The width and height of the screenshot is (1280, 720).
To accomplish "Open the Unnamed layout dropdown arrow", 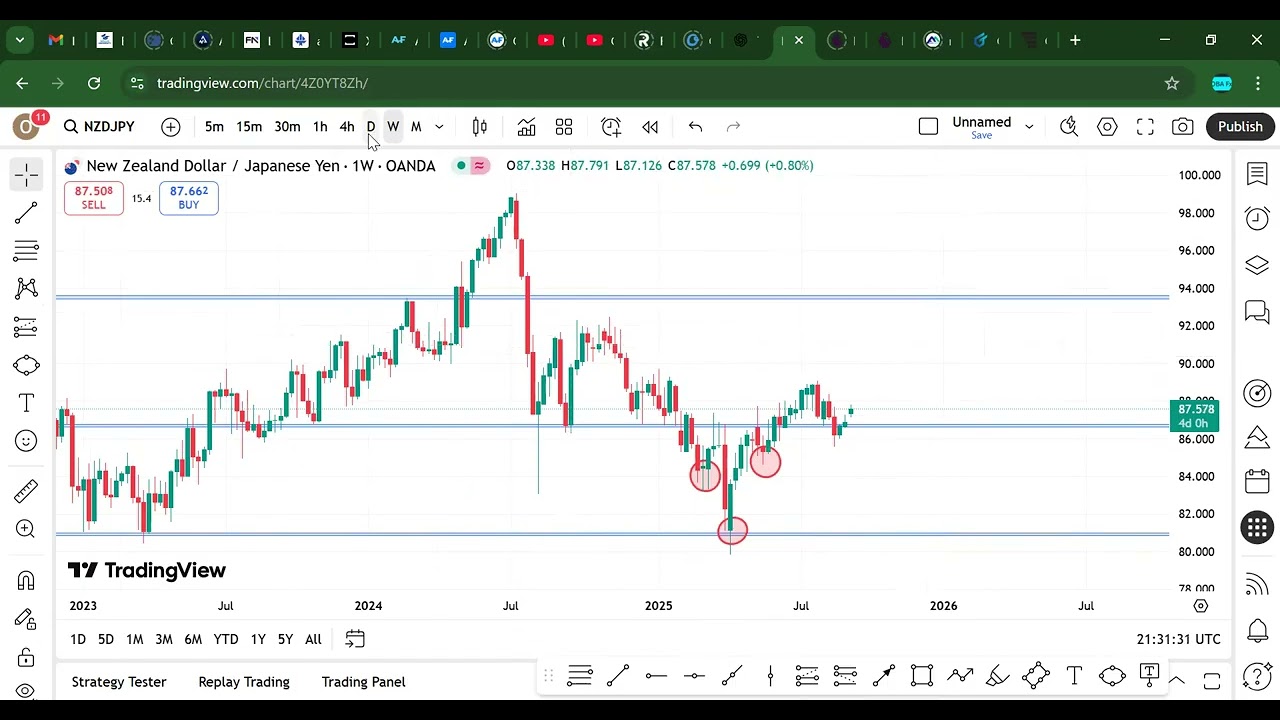I will (1029, 127).
